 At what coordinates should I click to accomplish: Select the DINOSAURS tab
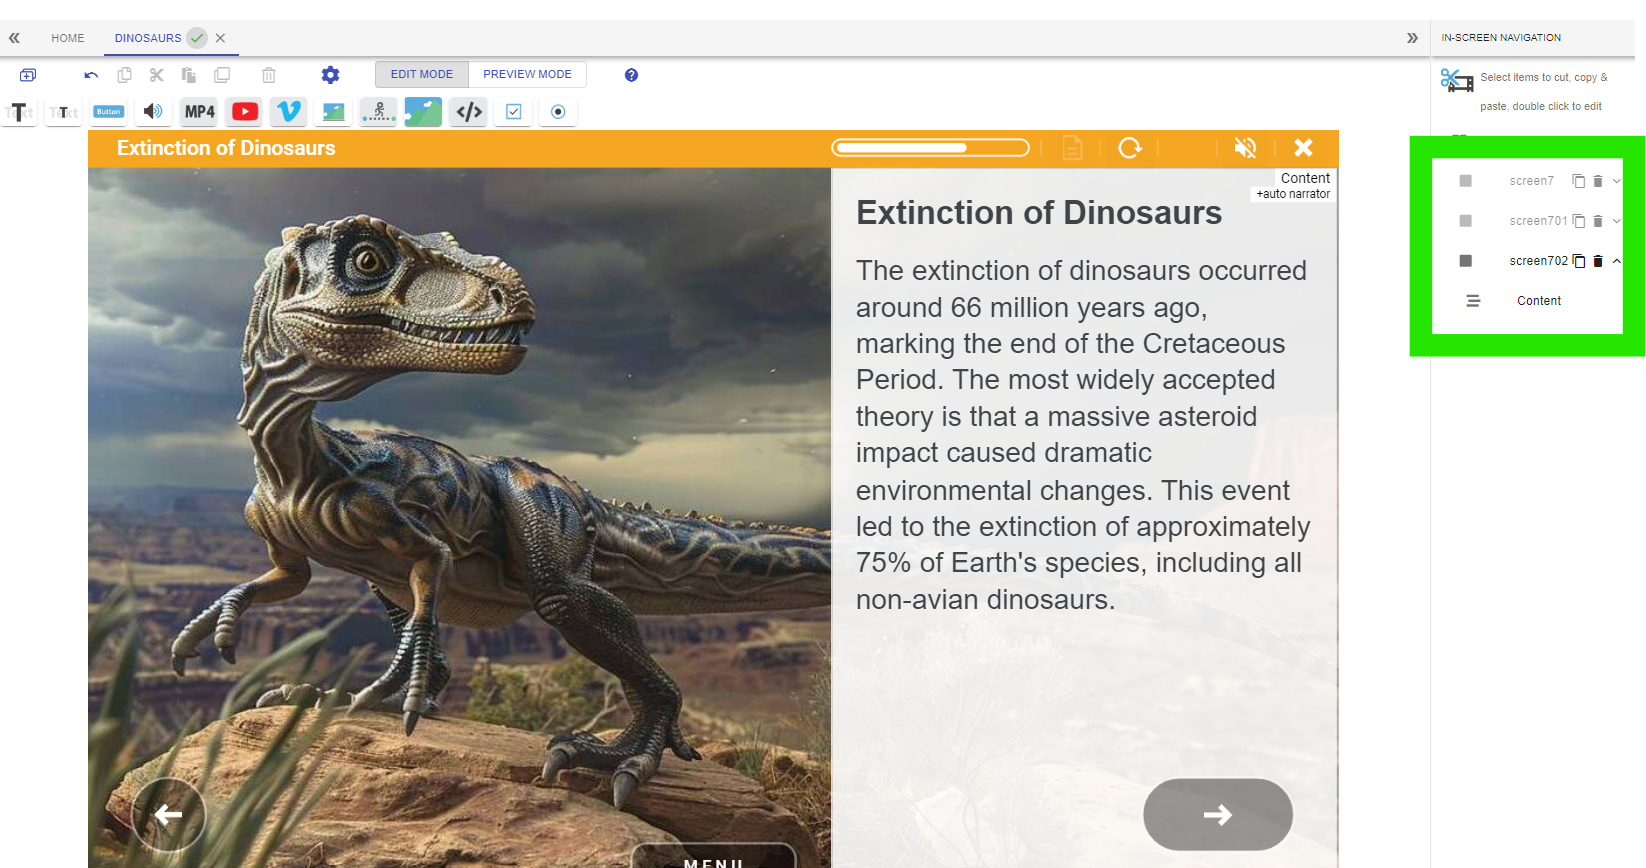click(x=148, y=38)
